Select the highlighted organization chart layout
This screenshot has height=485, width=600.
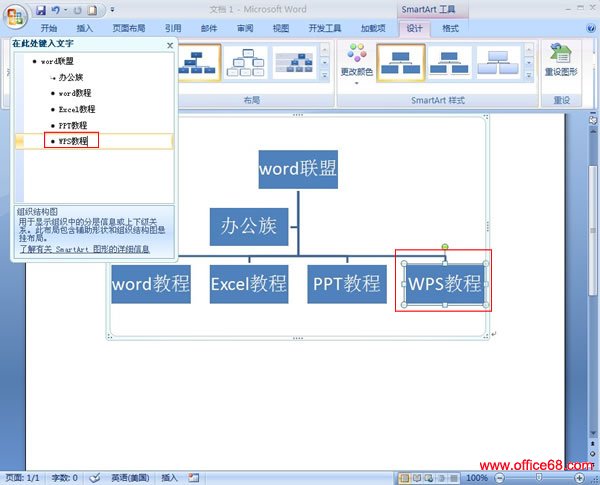click(x=198, y=62)
